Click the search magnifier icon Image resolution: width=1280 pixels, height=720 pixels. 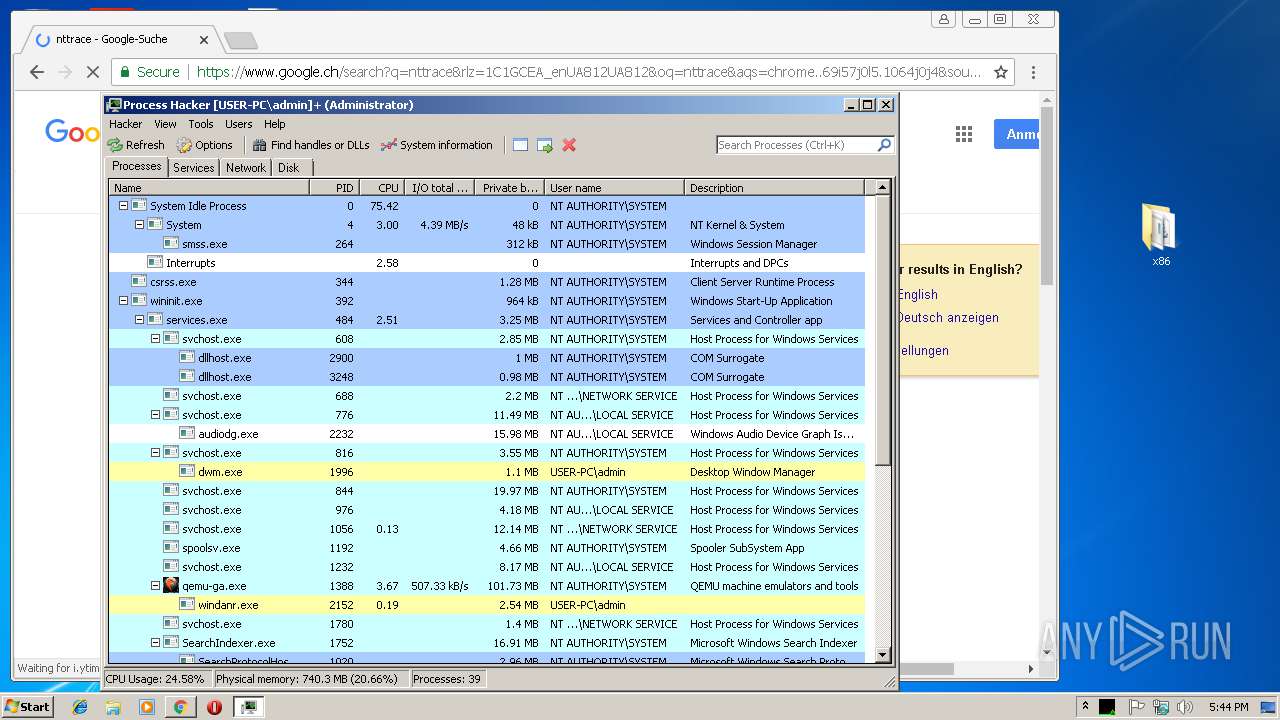[x=884, y=145]
